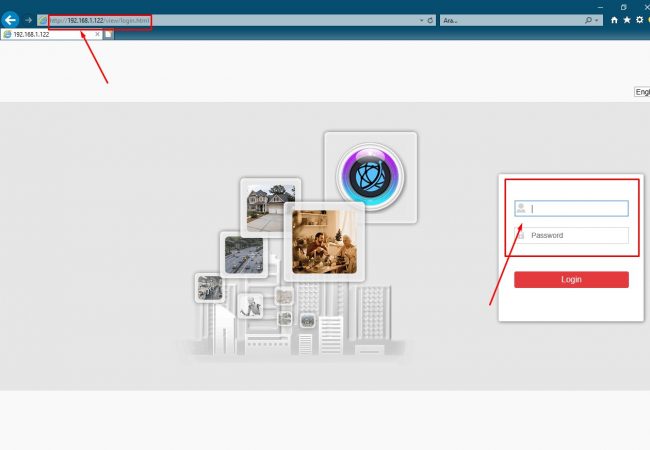Expand the address bar history dropdown
650x450 pixels.
[x=420, y=20]
